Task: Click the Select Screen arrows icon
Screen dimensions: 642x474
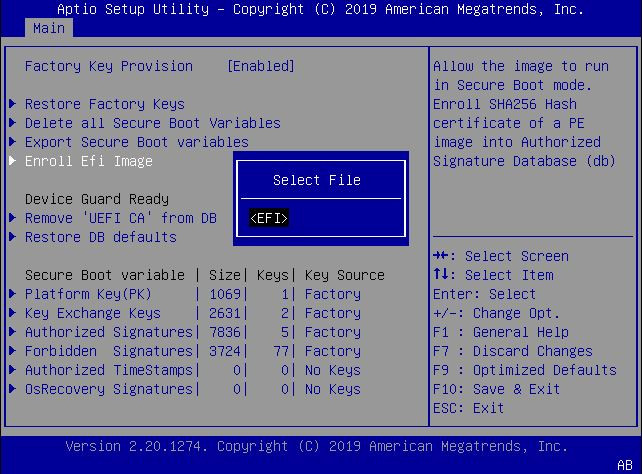Action: click(x=441, y=256)
